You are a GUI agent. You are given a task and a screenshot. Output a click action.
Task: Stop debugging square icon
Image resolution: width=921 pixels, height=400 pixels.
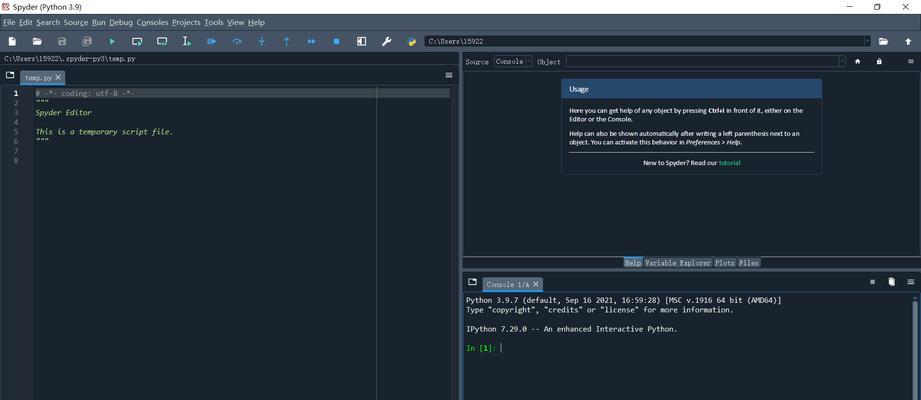(337, 42)
